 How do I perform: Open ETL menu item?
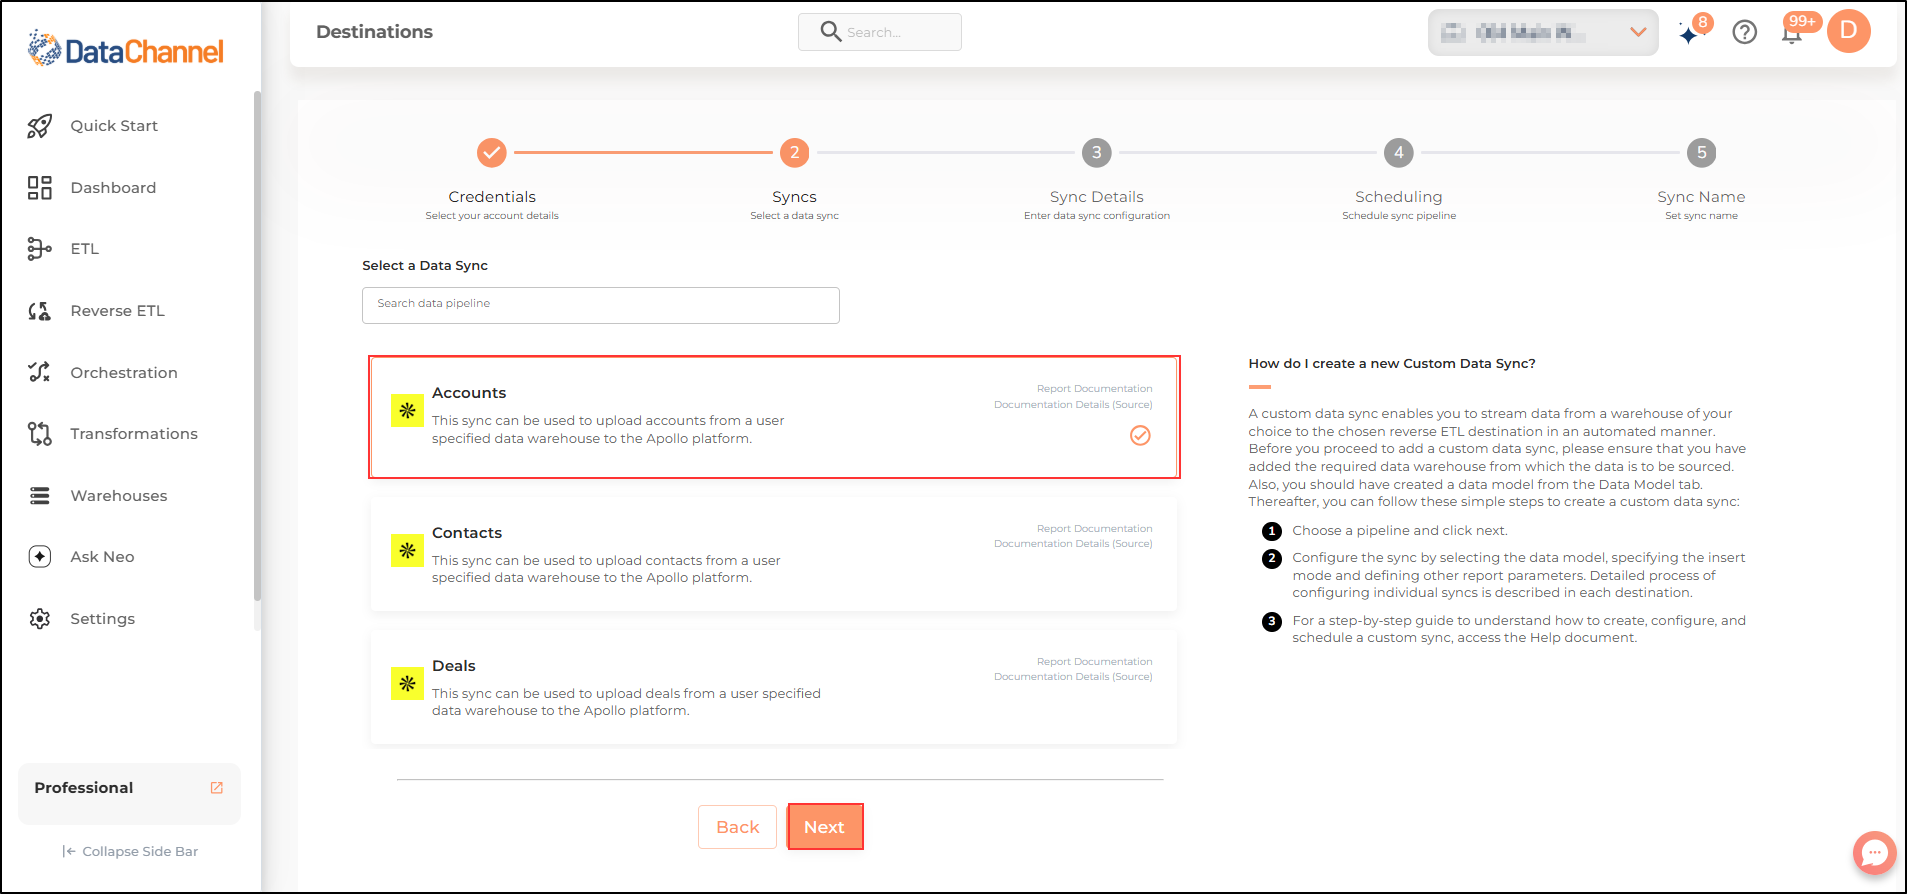pos(85,249)
